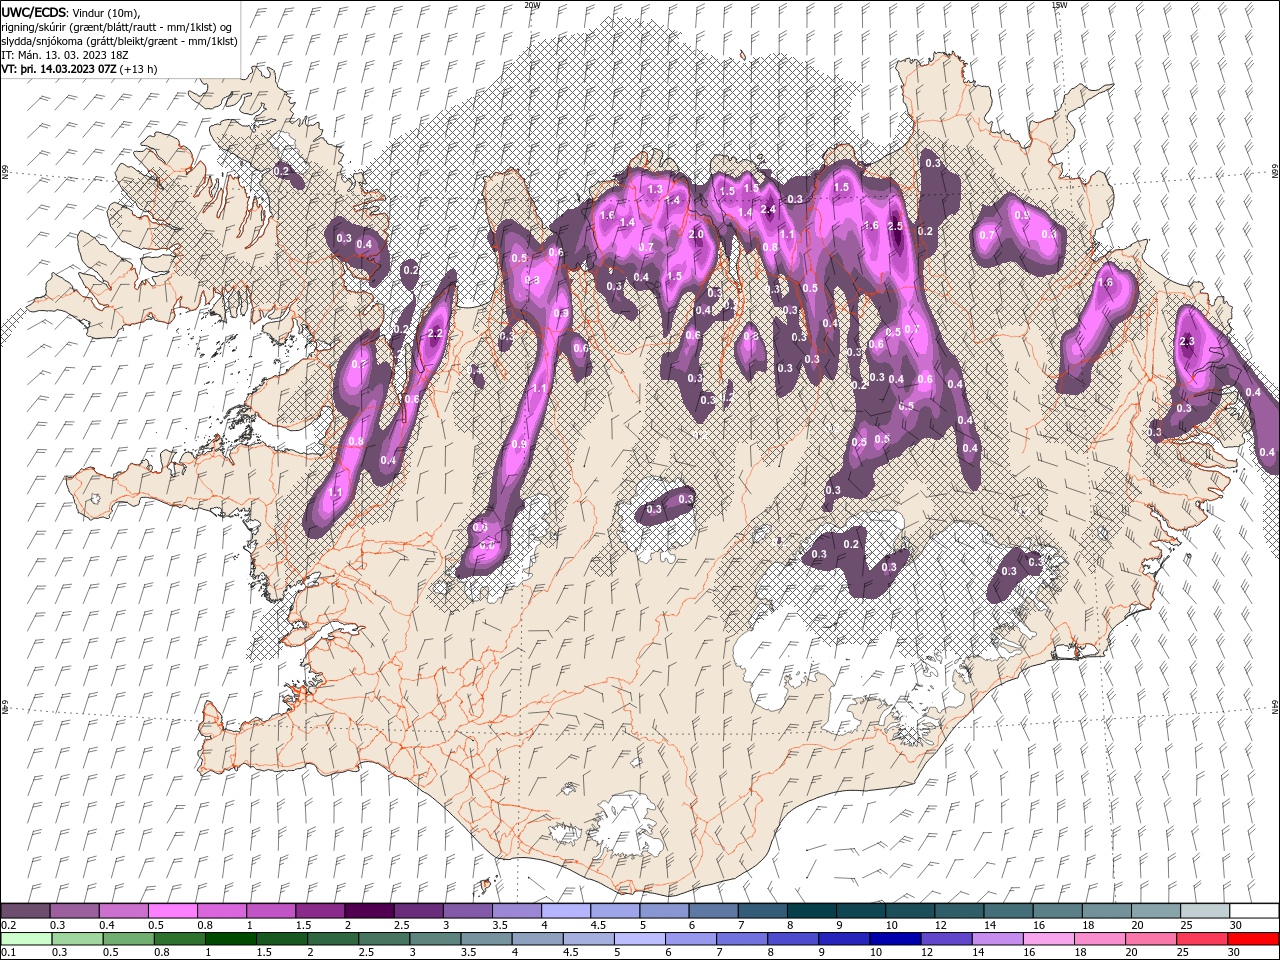Click the '2.5' snowfall value on the map
Viewport: 1280px width, 960px height.
pos(895,227)
